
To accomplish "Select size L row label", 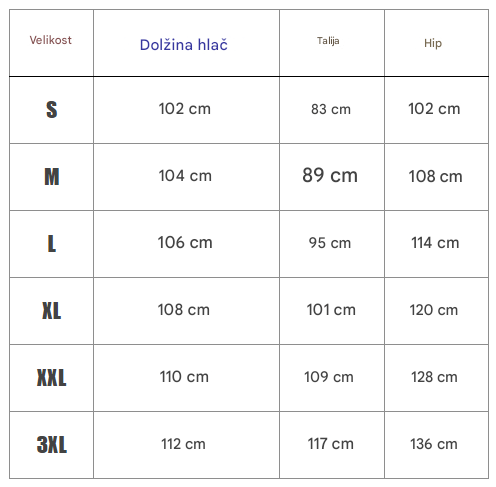I will point(52,243).
